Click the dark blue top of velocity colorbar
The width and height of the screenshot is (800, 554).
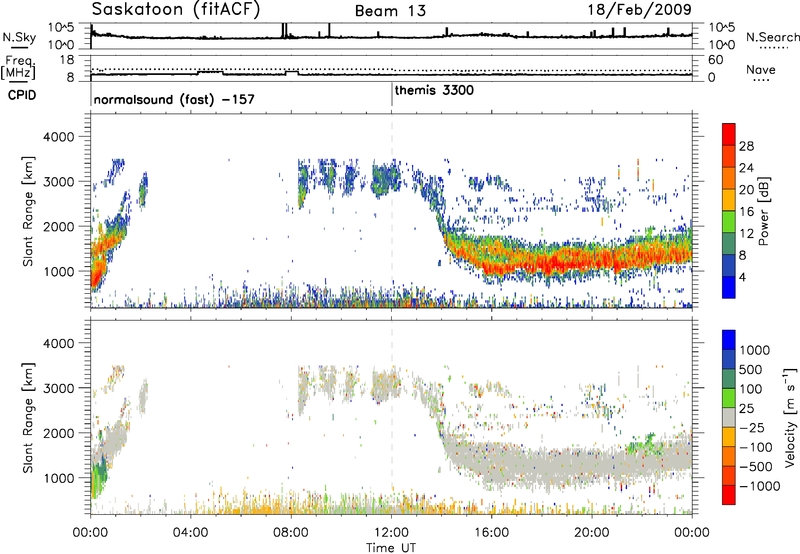729,340
